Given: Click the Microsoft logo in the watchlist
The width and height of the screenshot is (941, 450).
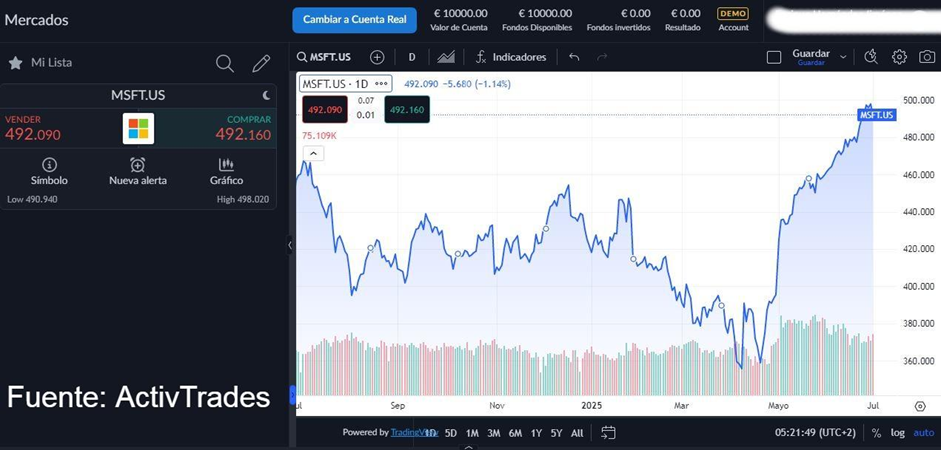Looking at the screenshot, I should [x=138, y=128].
